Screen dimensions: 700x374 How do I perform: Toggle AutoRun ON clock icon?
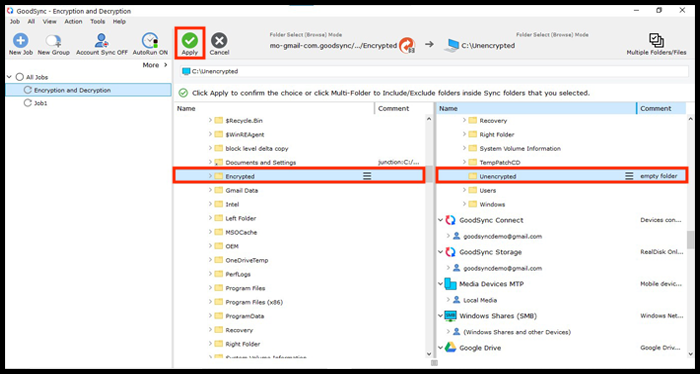tap(150, 41)
